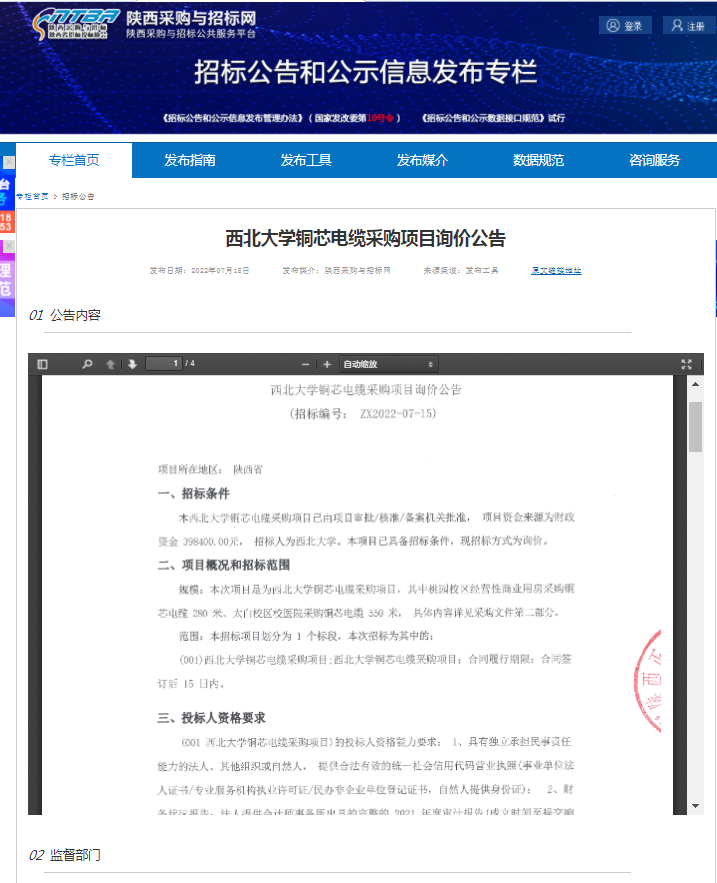The image size is (717, 883).
Task: Switch to the 发布工具 tab
Action: click(x=306, y=160)
